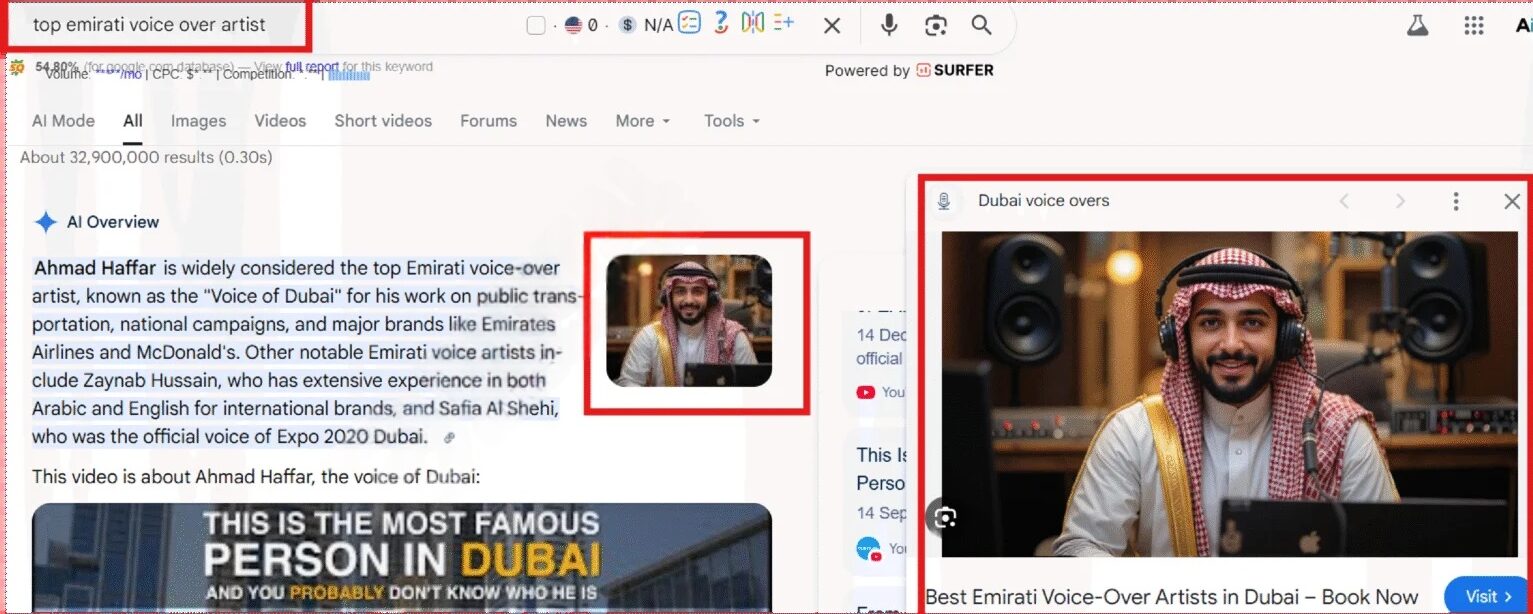Open the full report keyword link

point(312,67)
